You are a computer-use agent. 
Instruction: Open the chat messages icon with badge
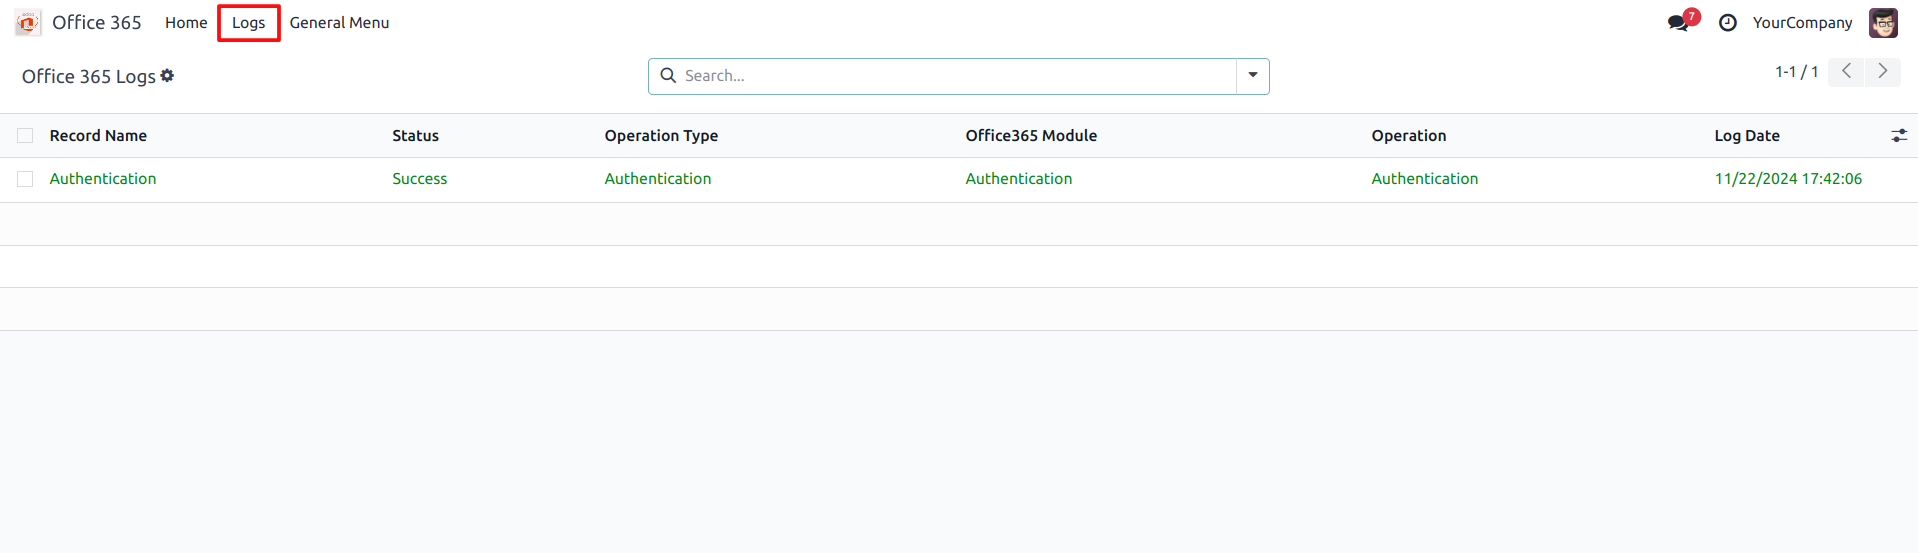click(x=1678, y=23)
